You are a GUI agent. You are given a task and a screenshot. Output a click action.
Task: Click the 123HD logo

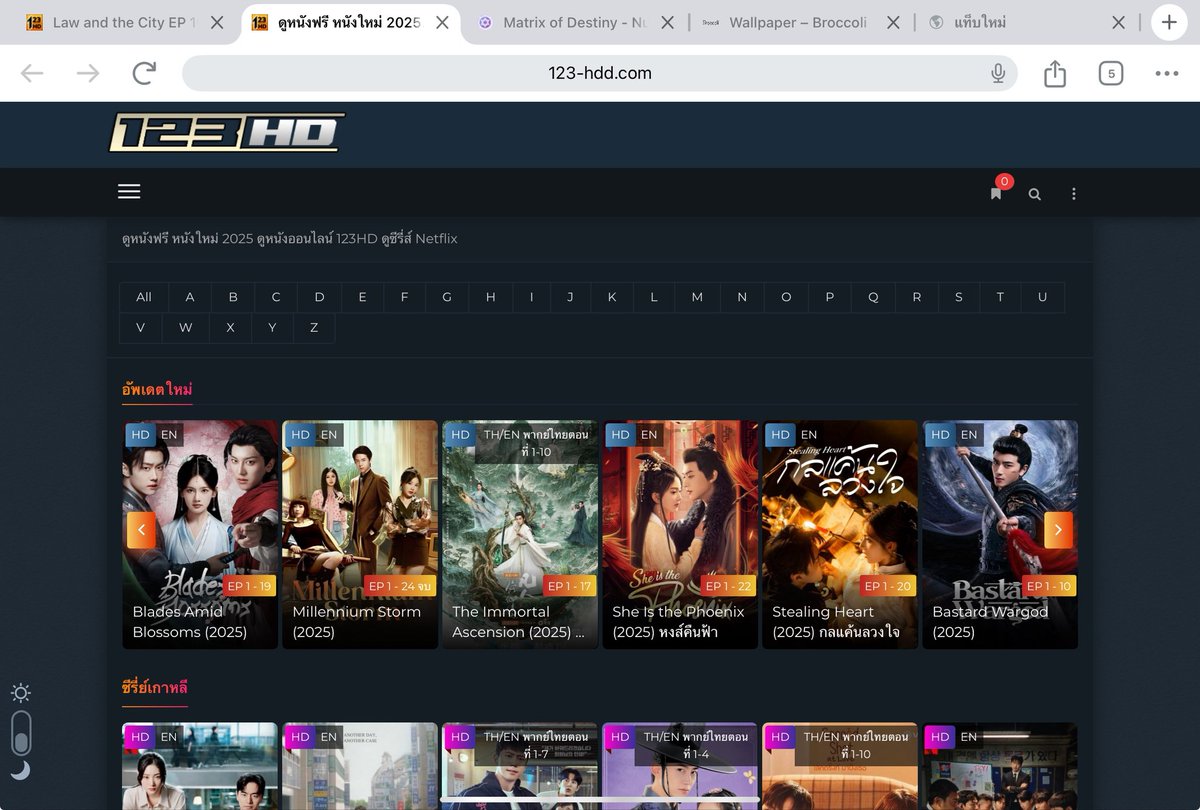(227, 132)
